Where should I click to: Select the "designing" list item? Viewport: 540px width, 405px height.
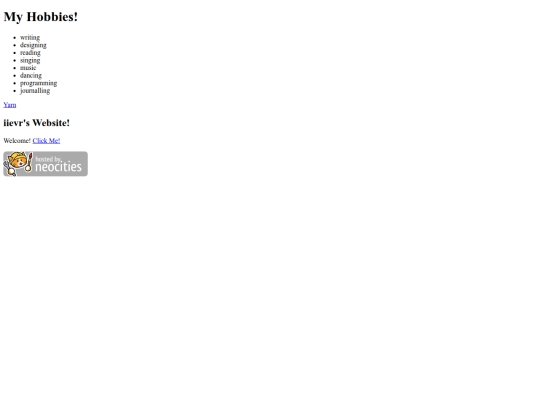pyautogui.click(x=33, y=45)
